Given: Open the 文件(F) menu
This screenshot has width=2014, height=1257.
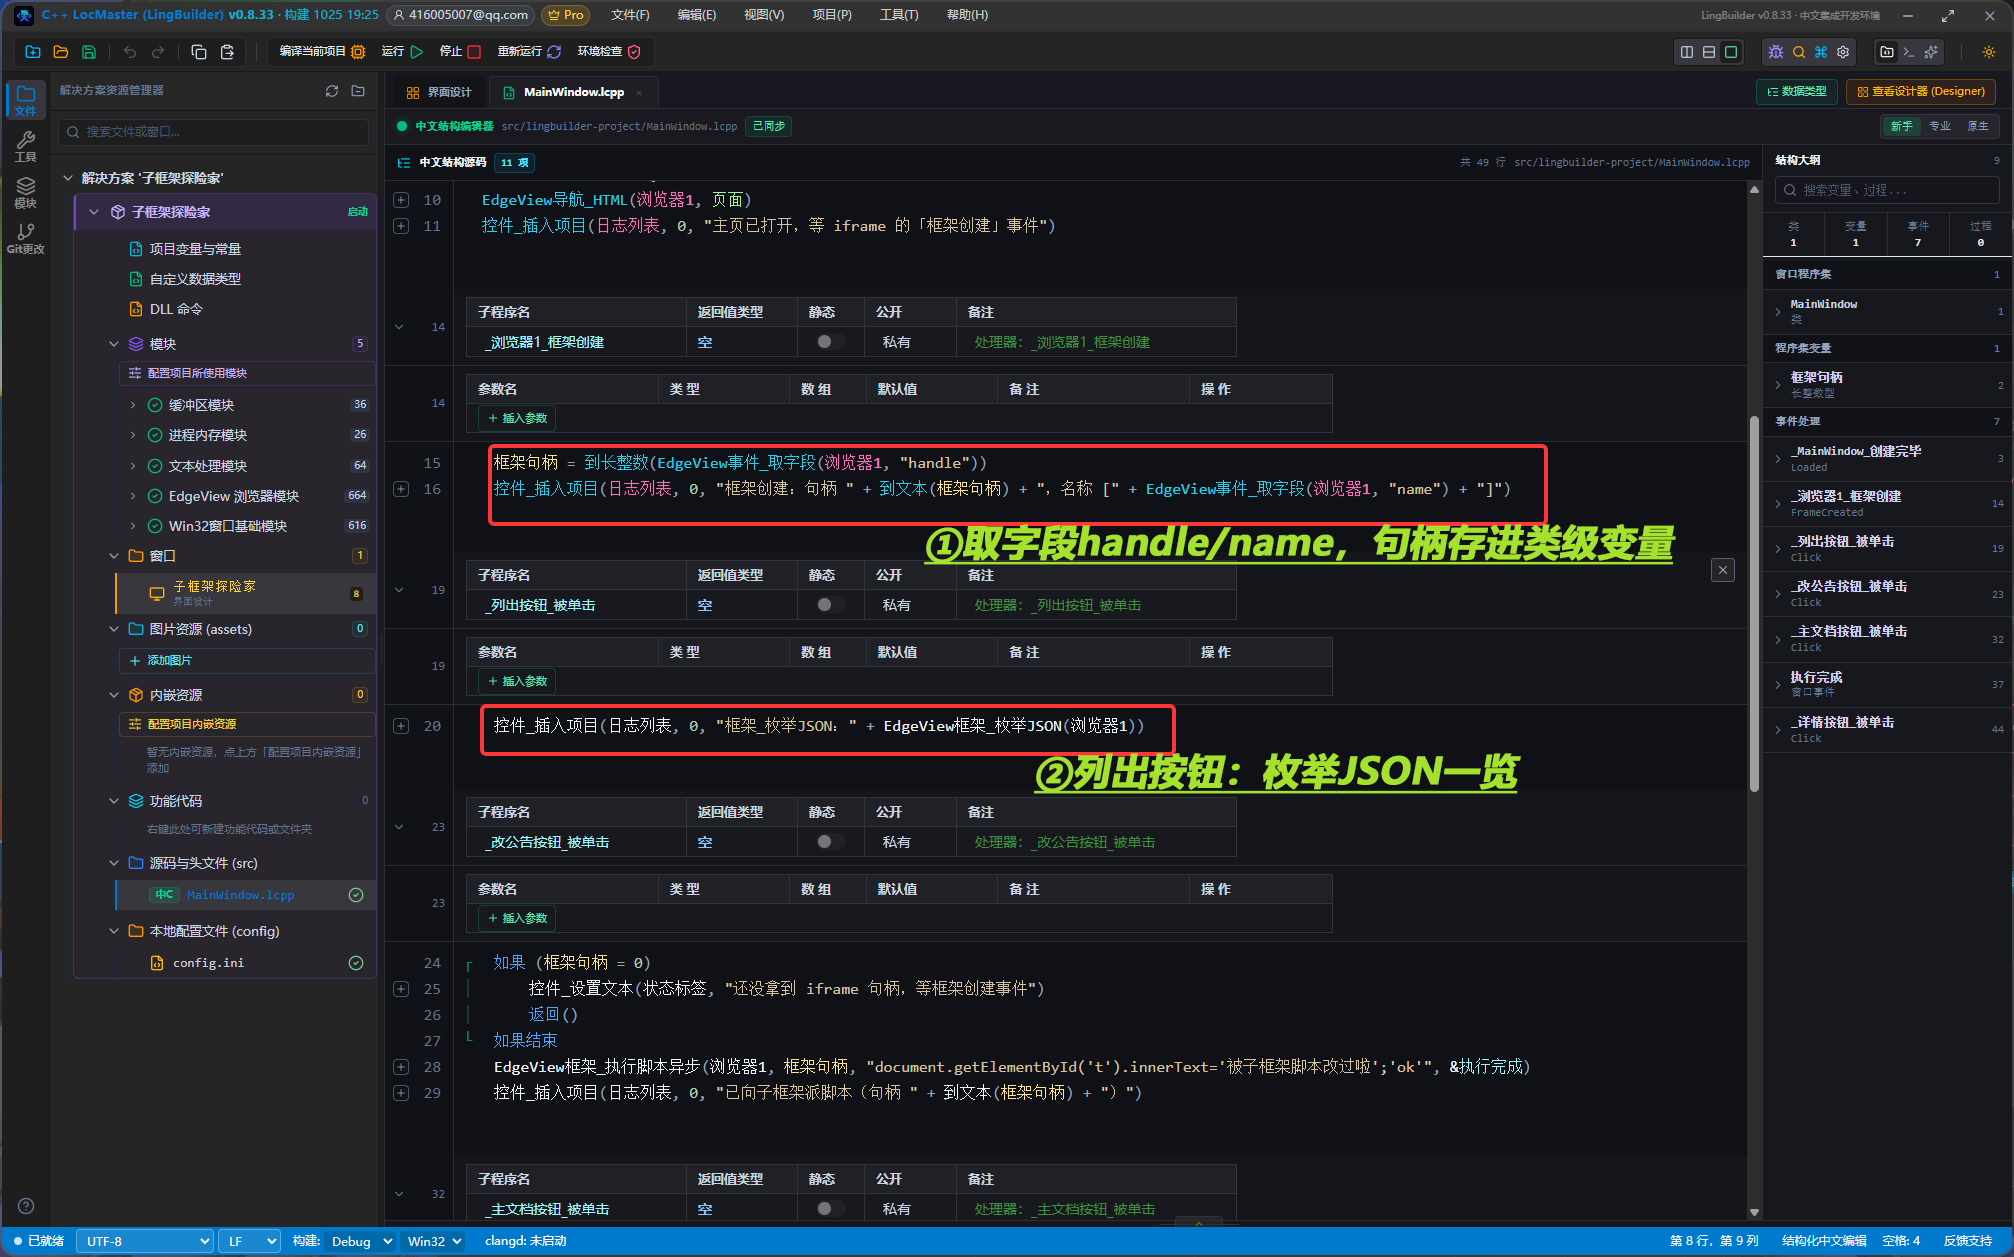Looking at the screenshot, I should pos(630,15).
